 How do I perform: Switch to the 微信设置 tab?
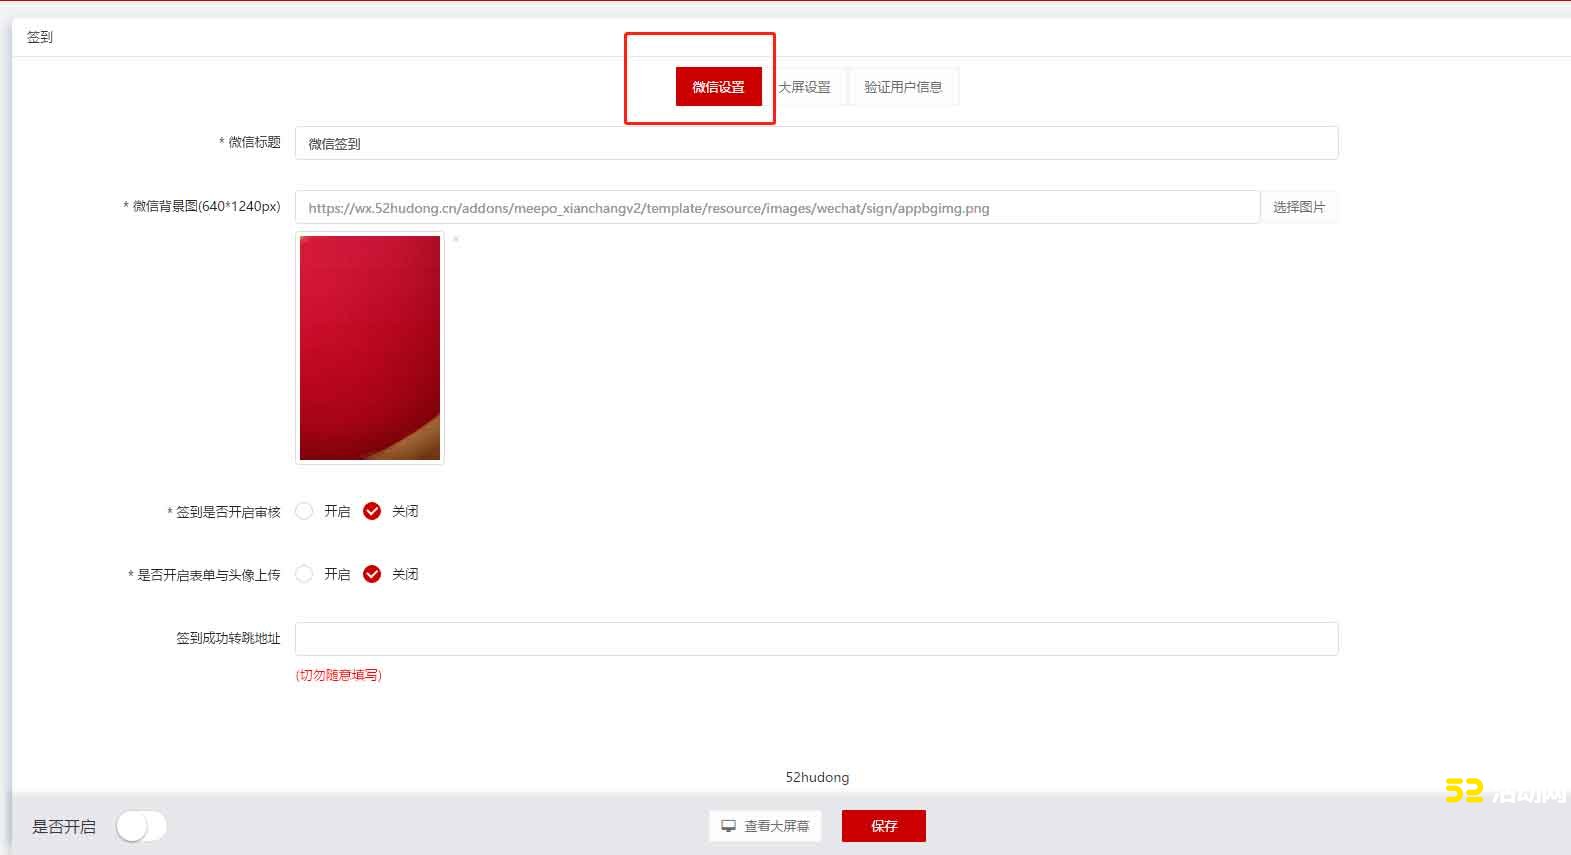click(x=718, y=87)
